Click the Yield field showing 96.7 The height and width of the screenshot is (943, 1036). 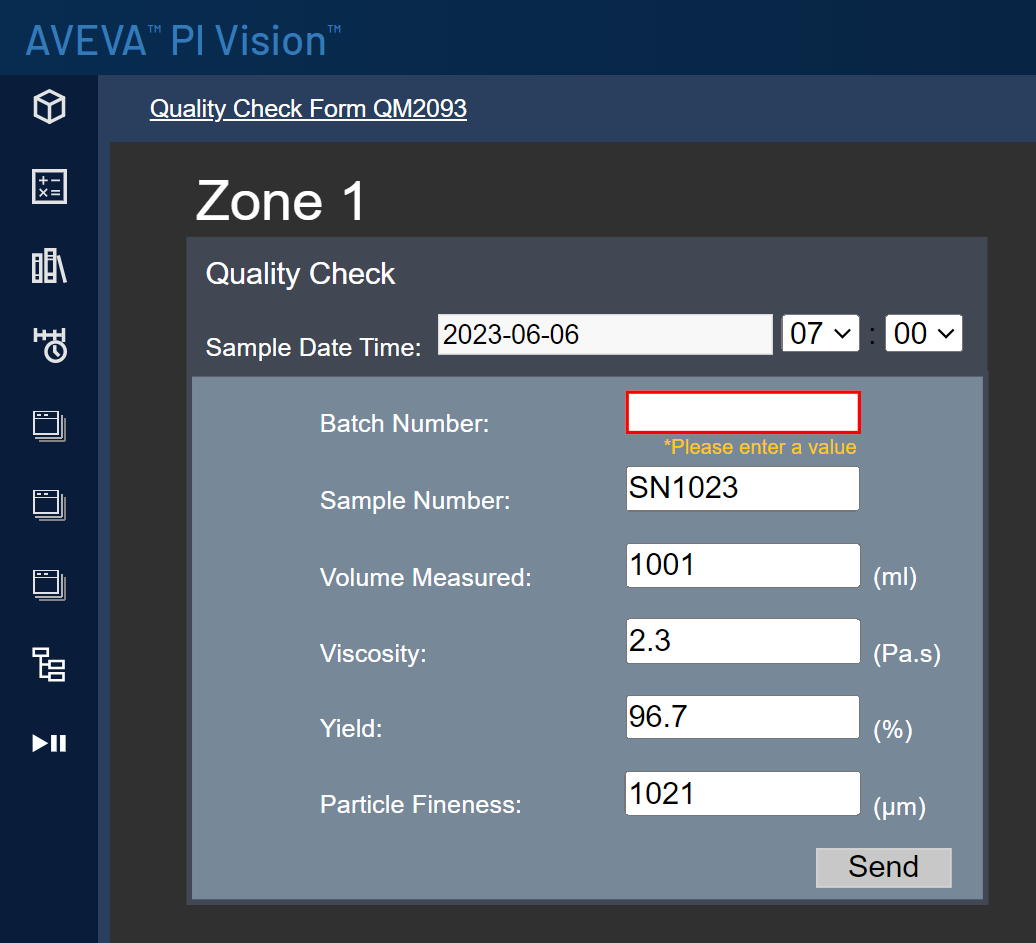(x=742, y=717)
